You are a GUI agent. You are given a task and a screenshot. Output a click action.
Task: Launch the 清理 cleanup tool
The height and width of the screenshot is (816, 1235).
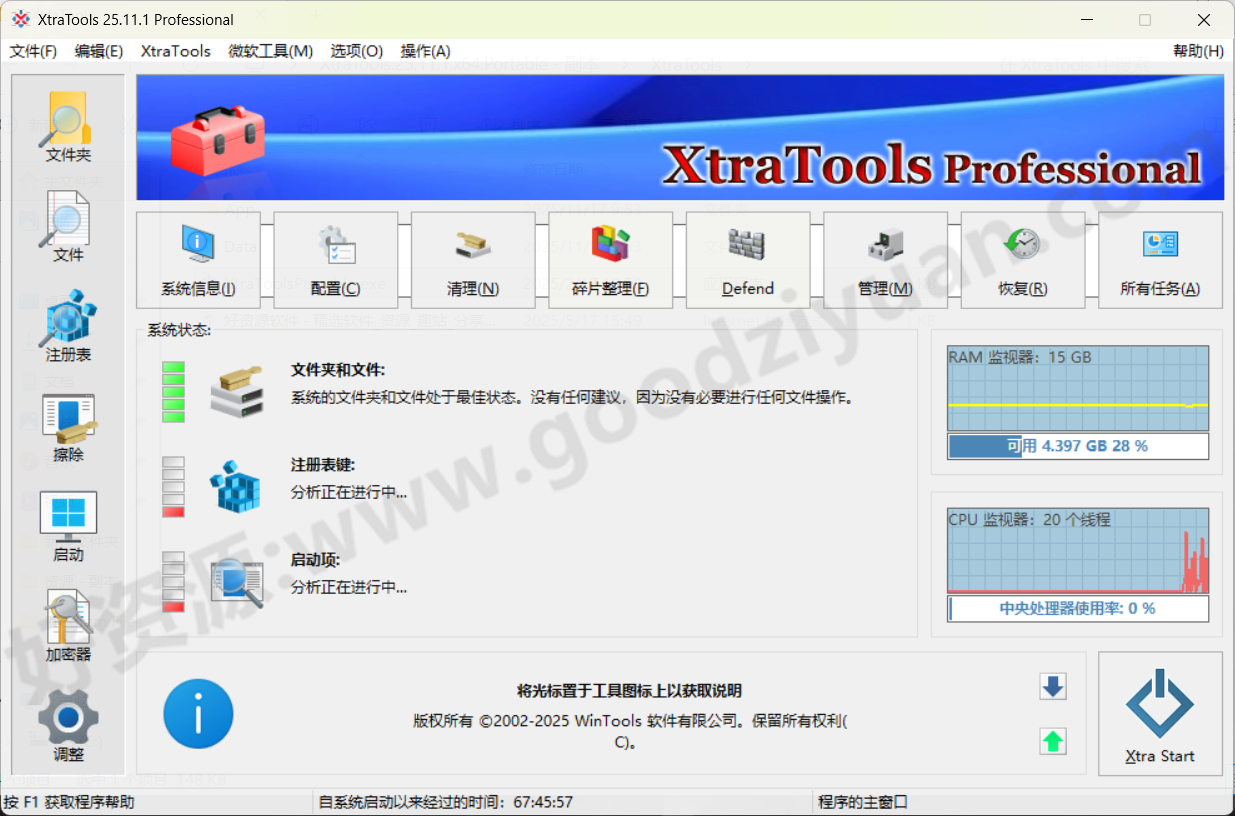point(472,259)
